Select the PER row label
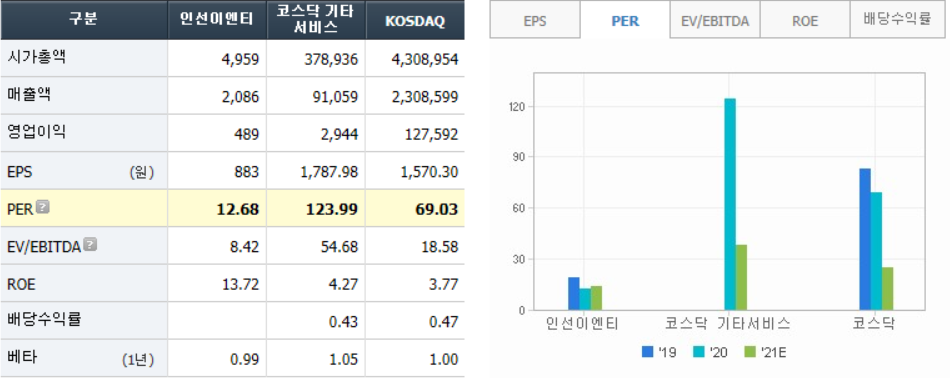950x378 pixels. coord(19,210)
